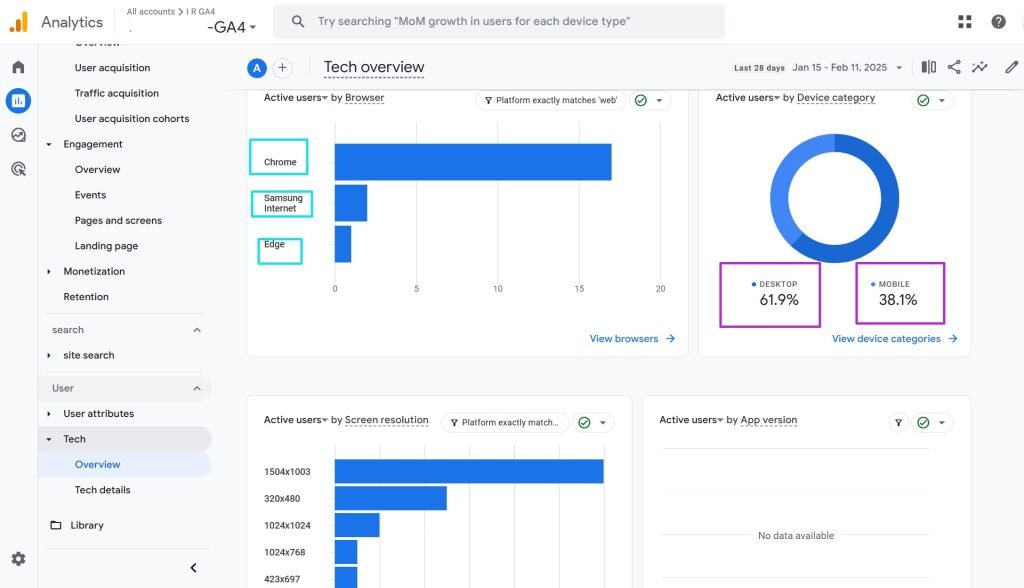Click the compare view icon

point(929,67)
